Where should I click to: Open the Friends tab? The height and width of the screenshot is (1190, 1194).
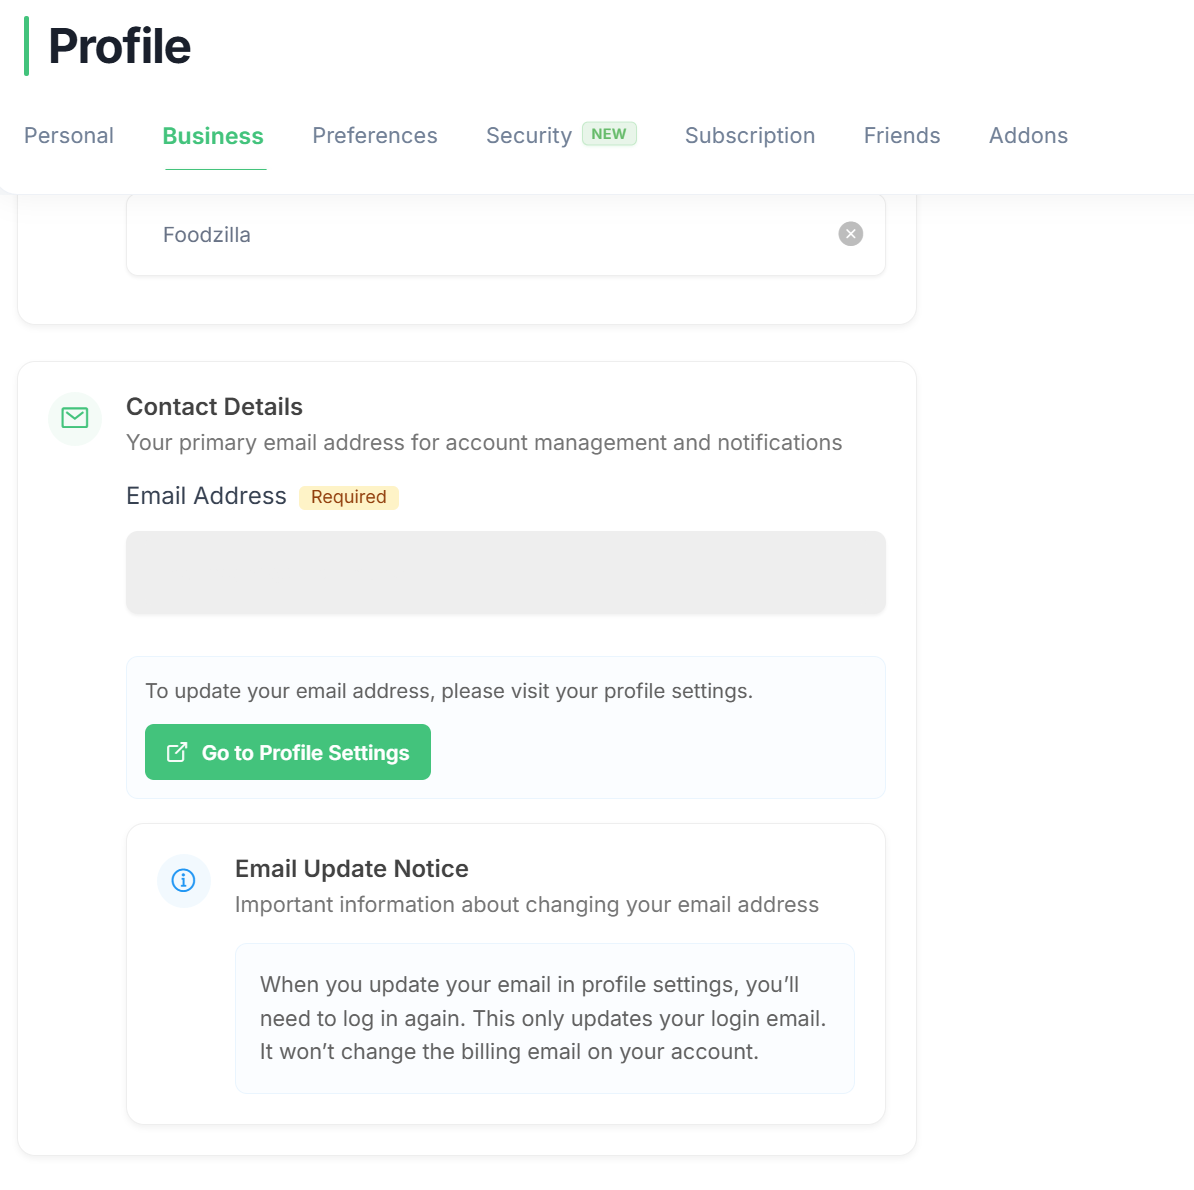click(902, 136)
